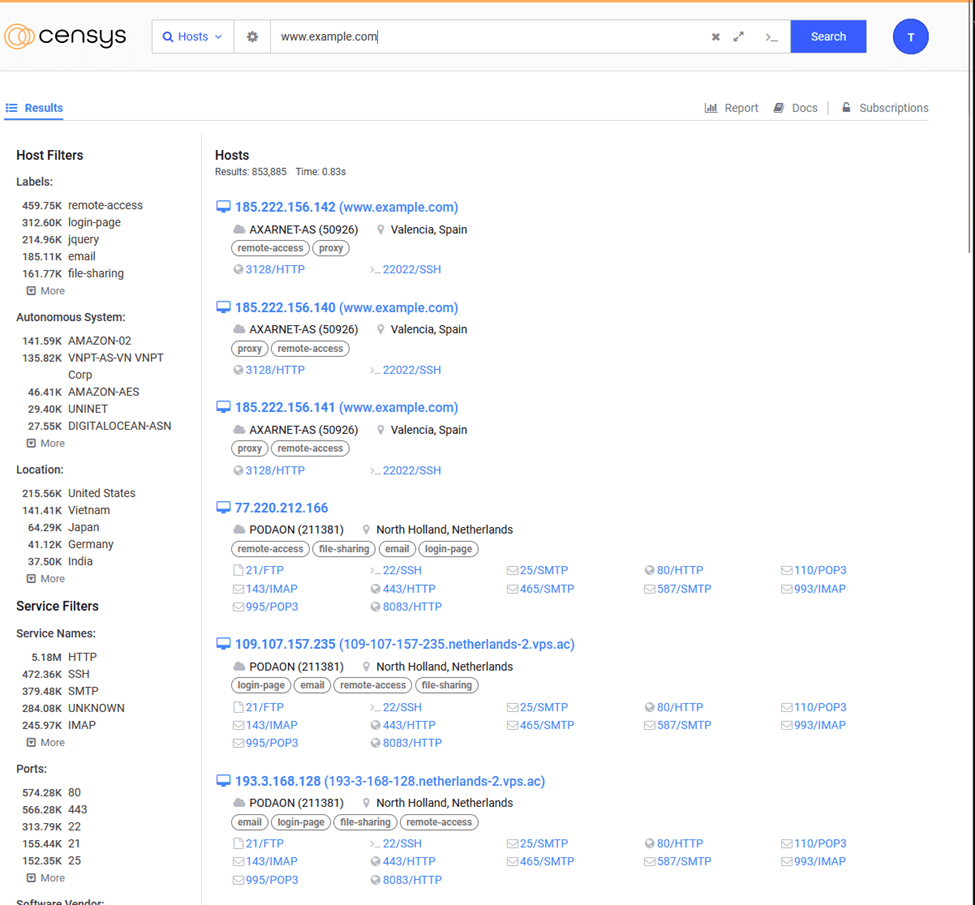Clear the search query with X icon
Viewport: 975px width, 905px height.
click(x=716, y=37)
